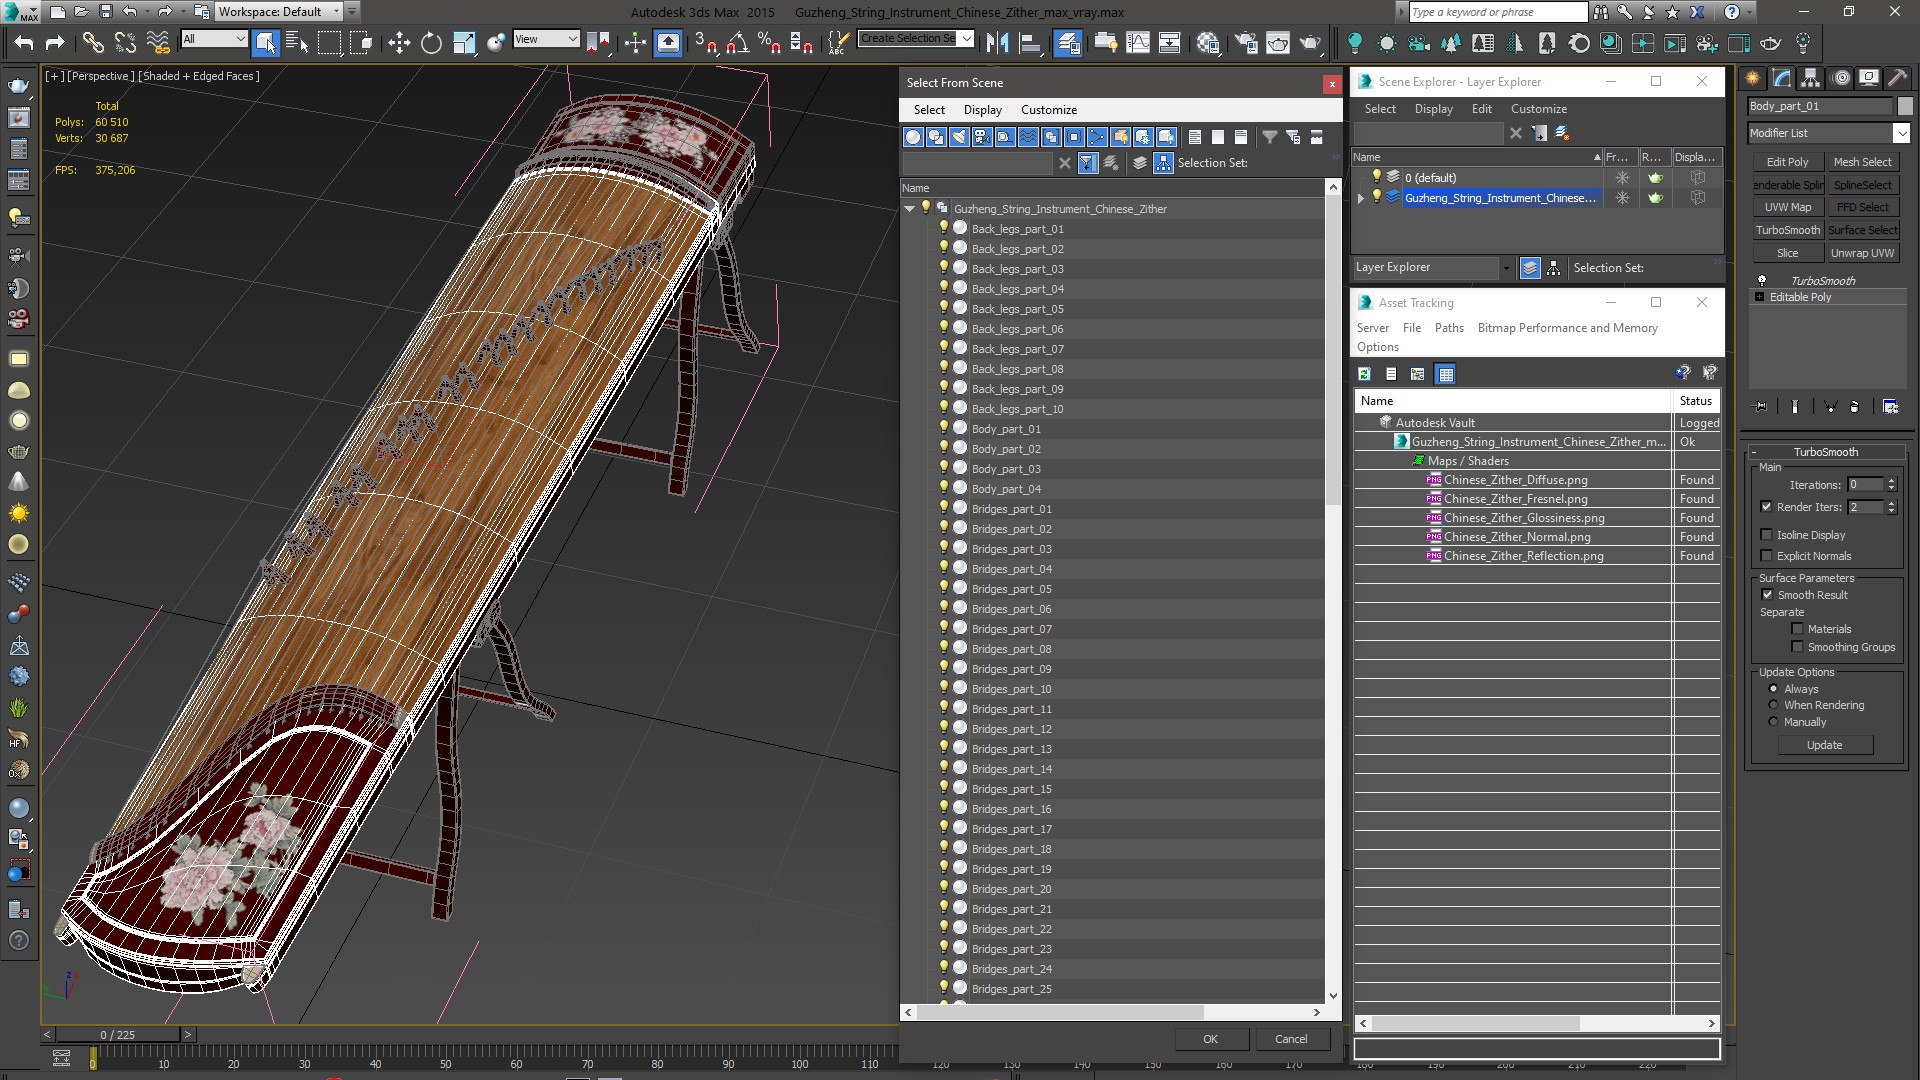Open Paths menu in Asset Tracking
The width and height of the screenshot is (1920, 1080).
click(1448, 328)
